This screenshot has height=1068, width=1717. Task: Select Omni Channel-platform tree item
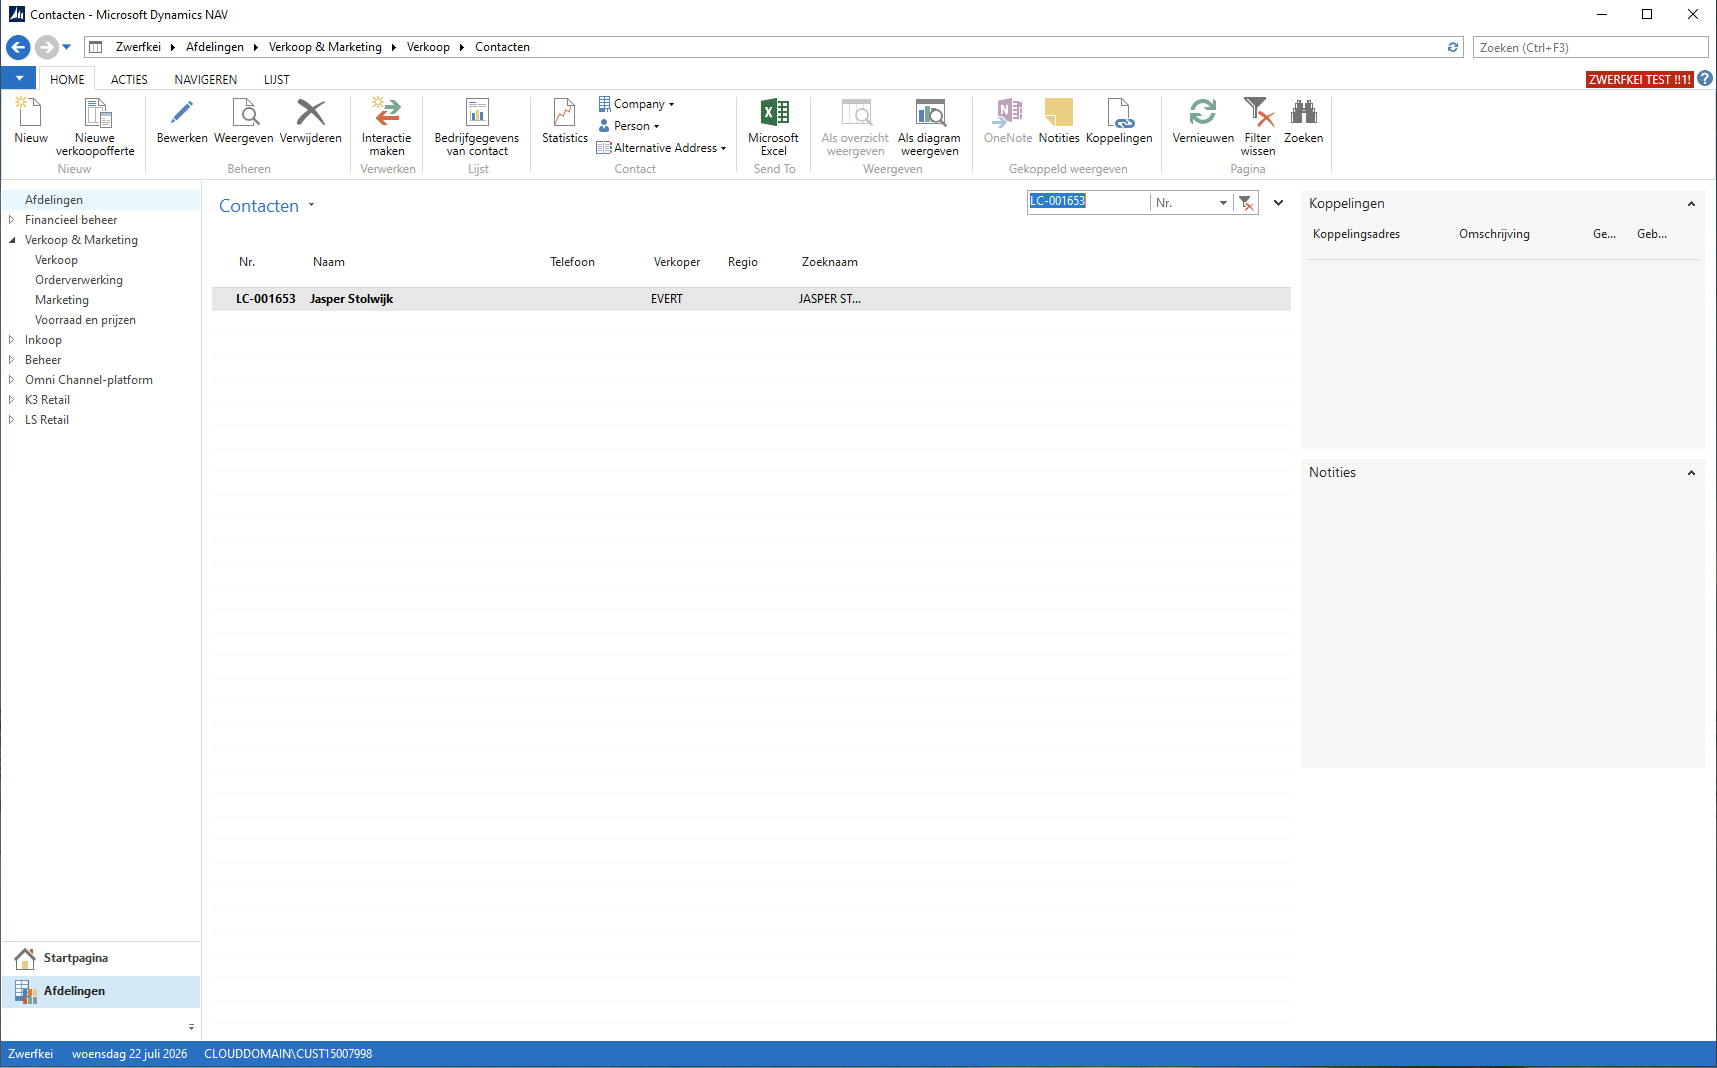point(89,380)
